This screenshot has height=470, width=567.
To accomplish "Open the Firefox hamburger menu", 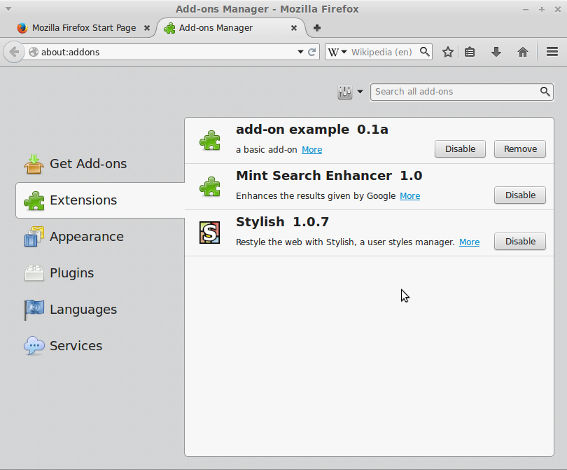I will coord(552,52).
